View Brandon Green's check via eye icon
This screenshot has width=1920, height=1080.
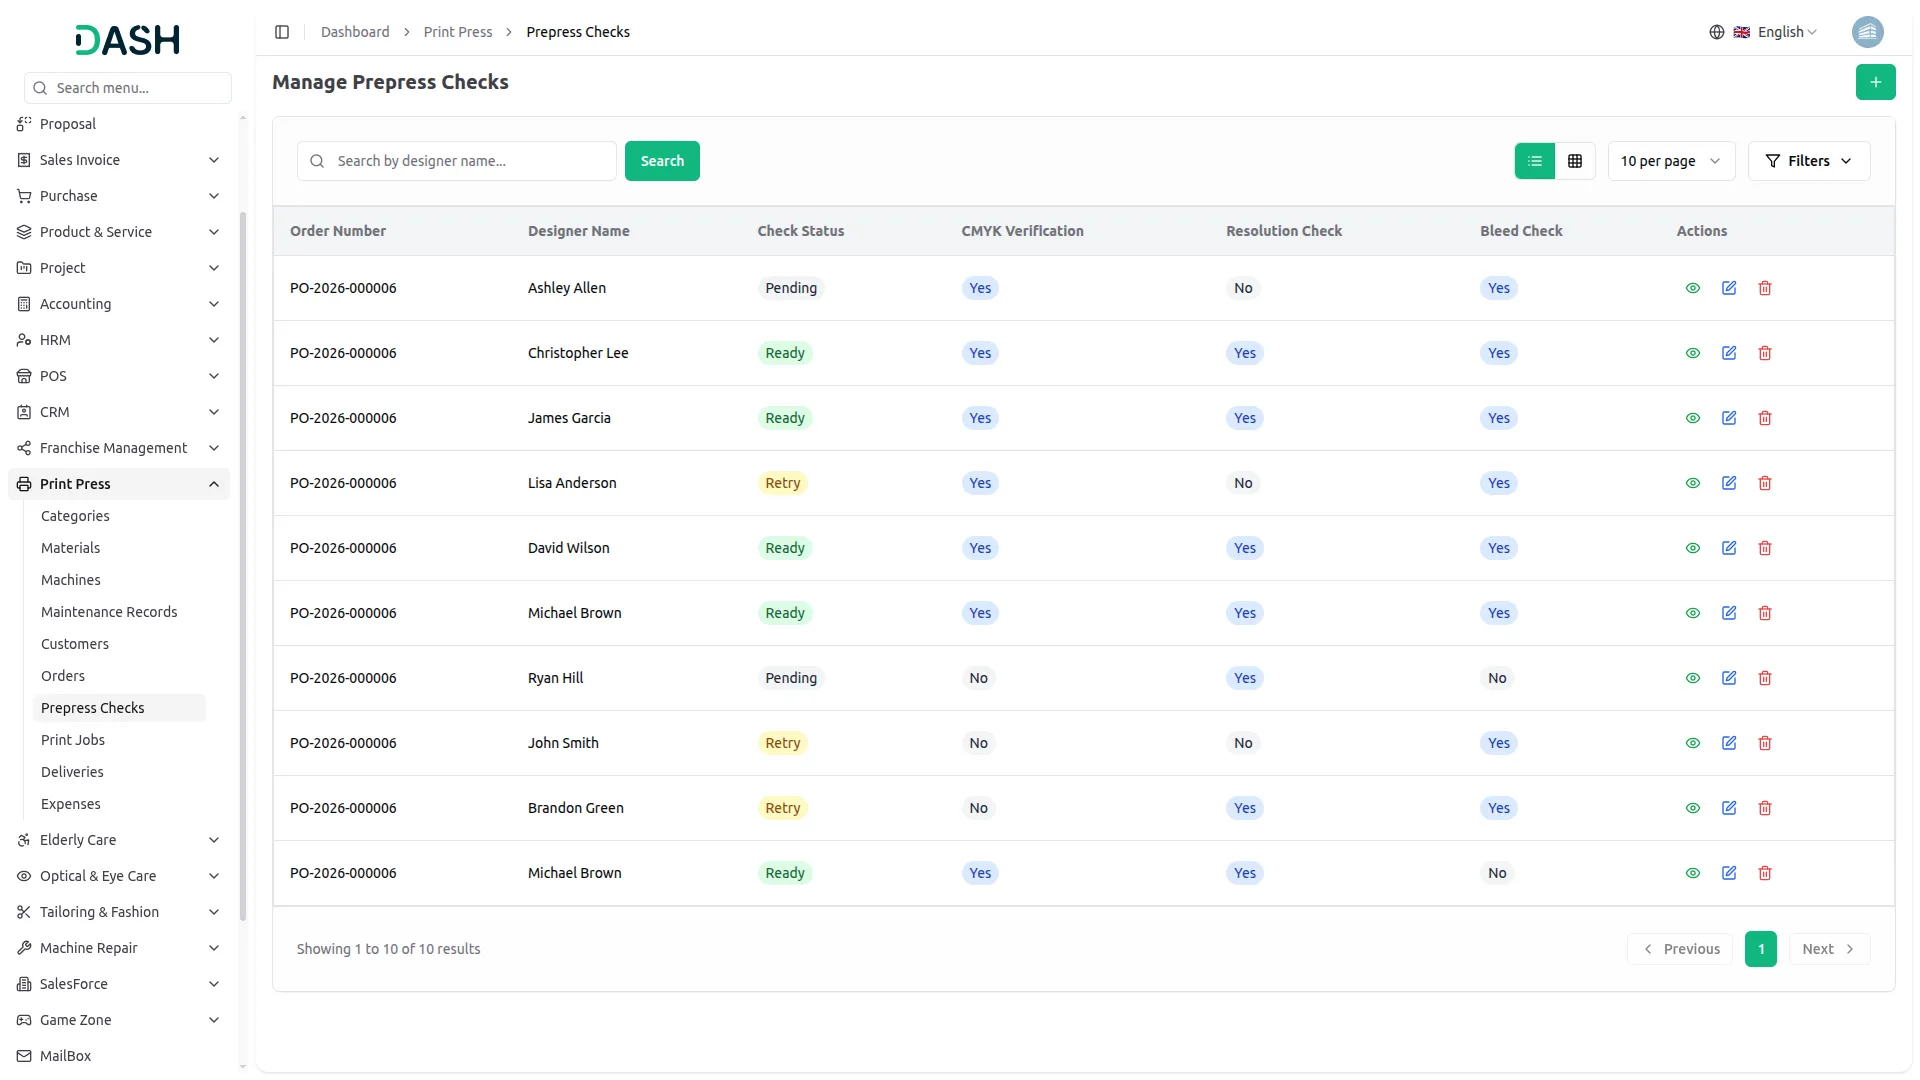(x=1692, y=808)
